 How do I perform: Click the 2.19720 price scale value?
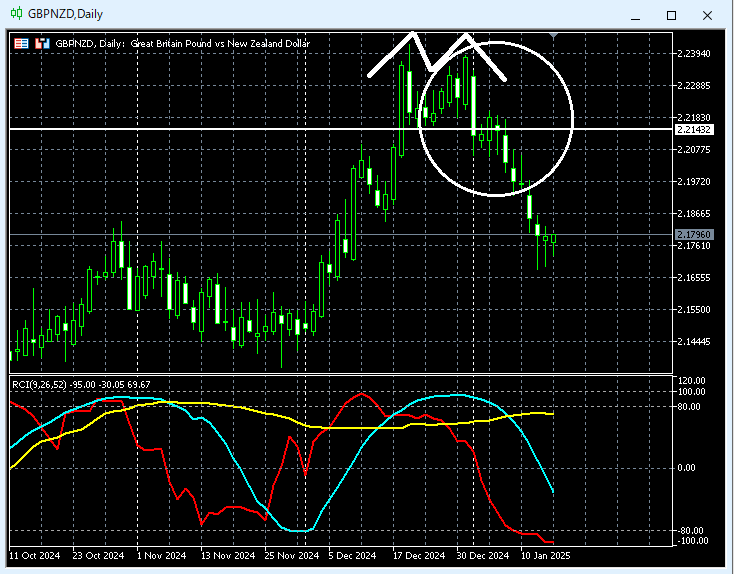tap(694, 182)
